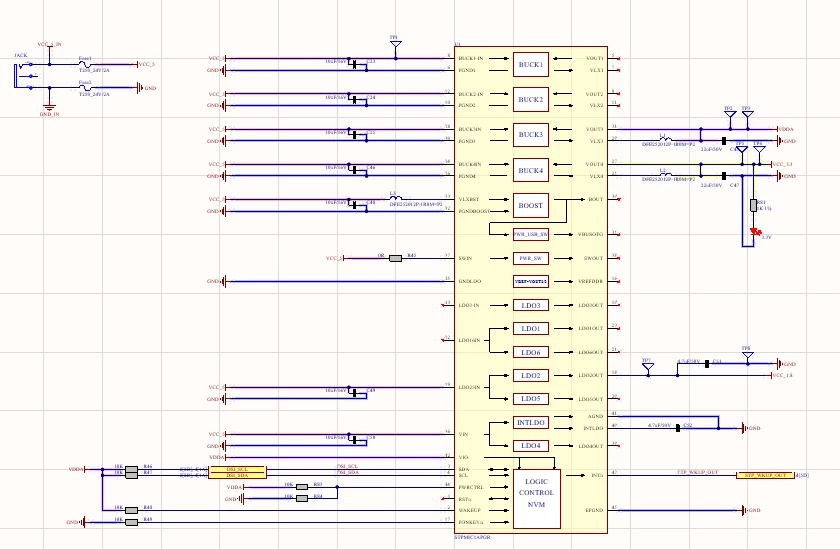Viewport: 840px width, 549px height.
Task: Select the PWR_USB_SW block
Action: click(530, 234)
